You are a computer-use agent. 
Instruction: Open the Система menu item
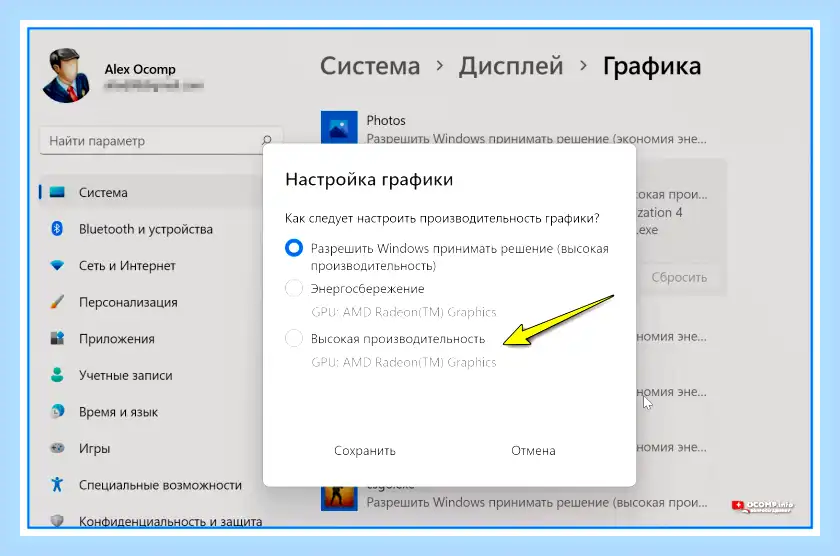[x=151, y=192]
